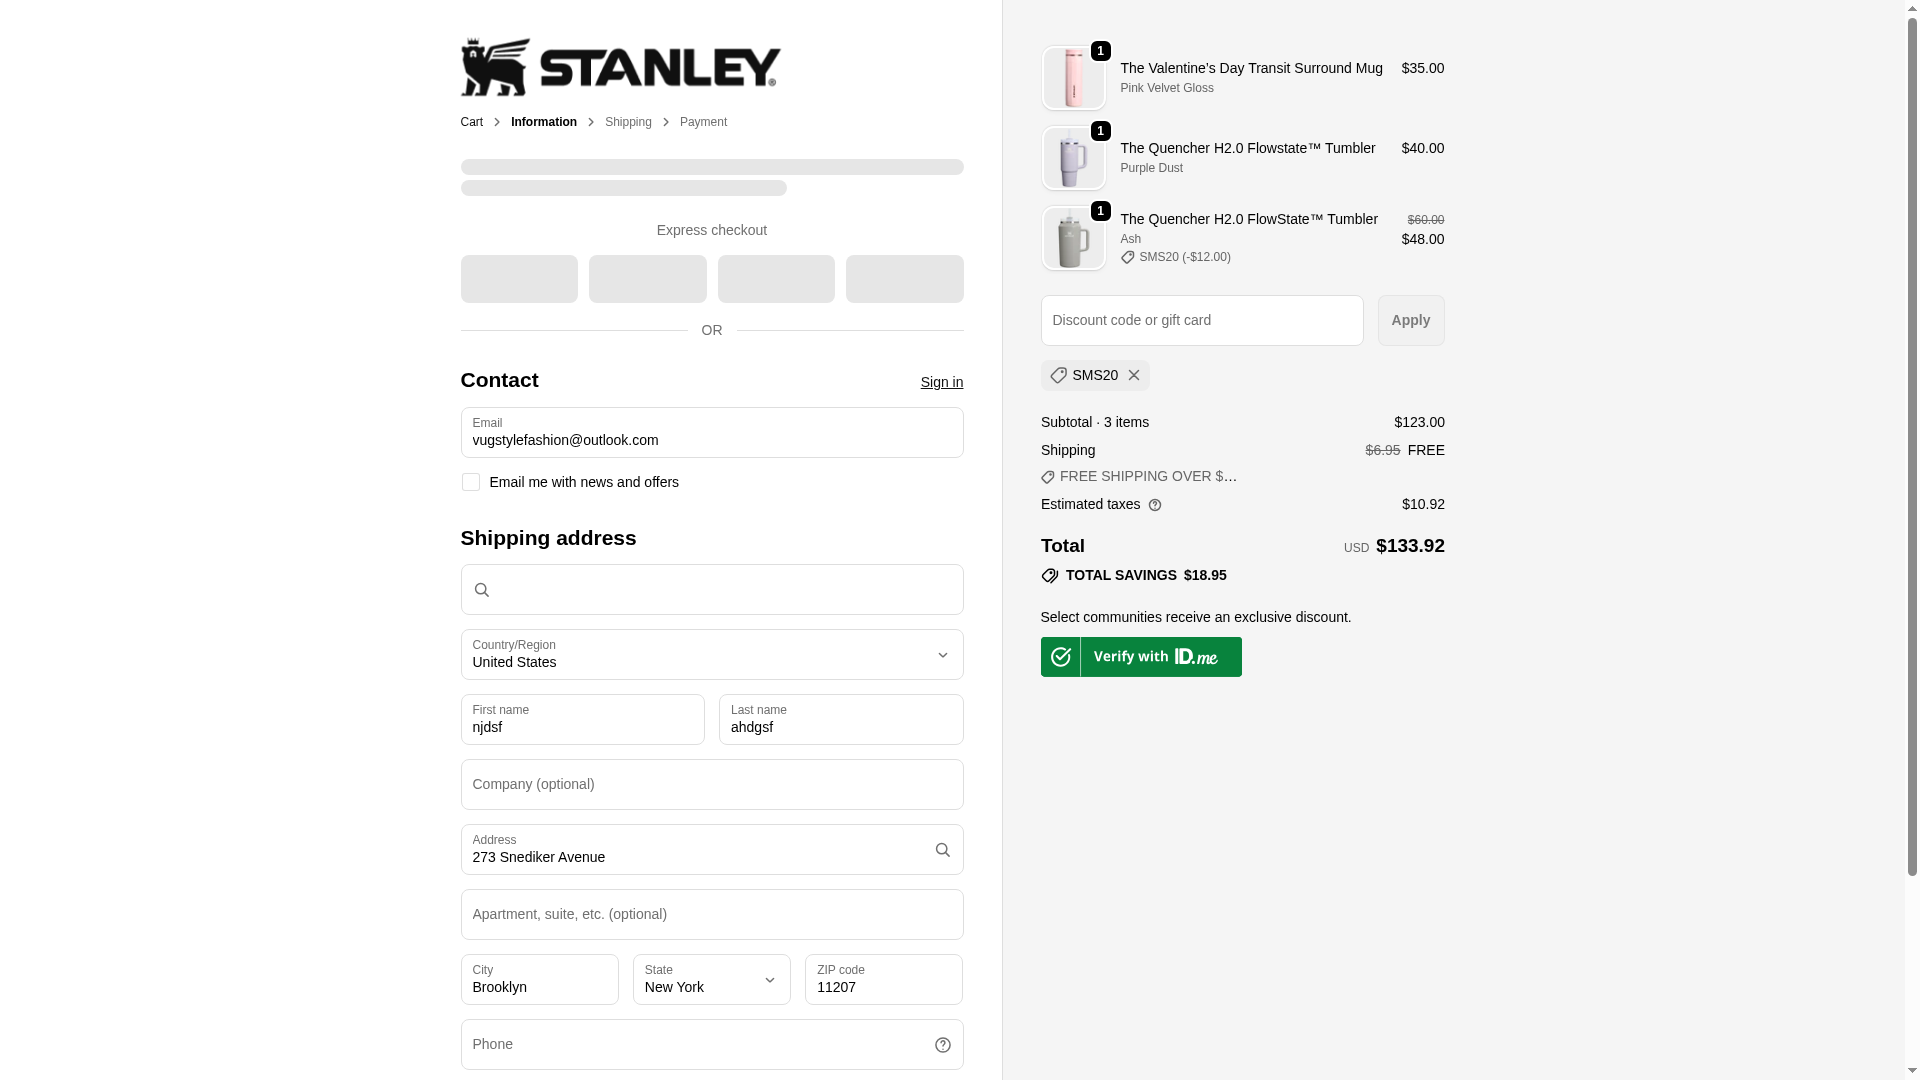Go to Payment breadcrumb step
The image size is (1920, 1080).
703,122
